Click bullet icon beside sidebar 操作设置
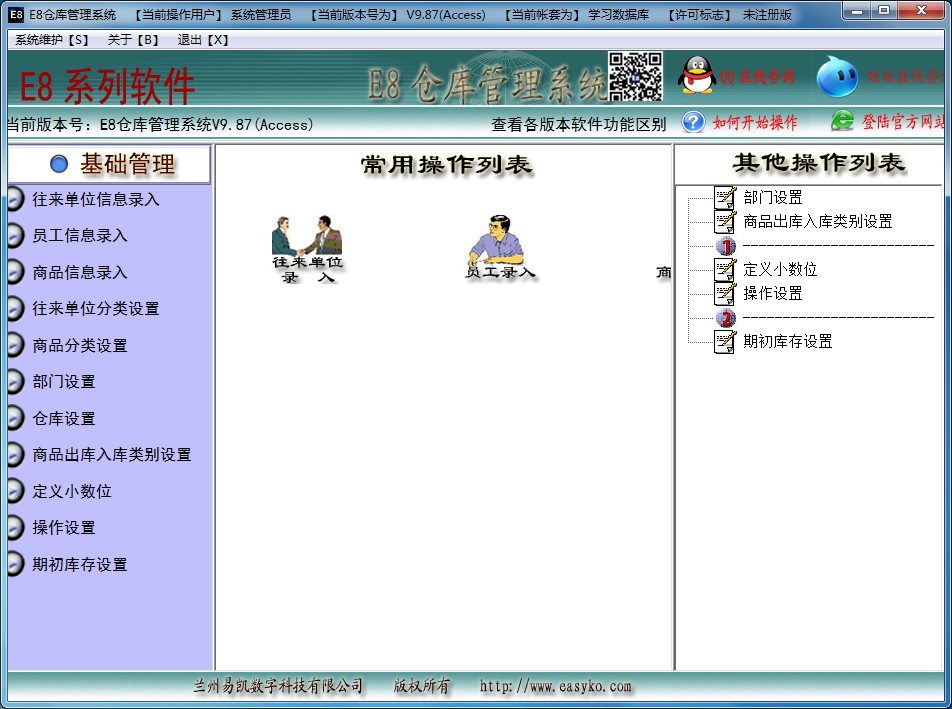 (15, 528)
